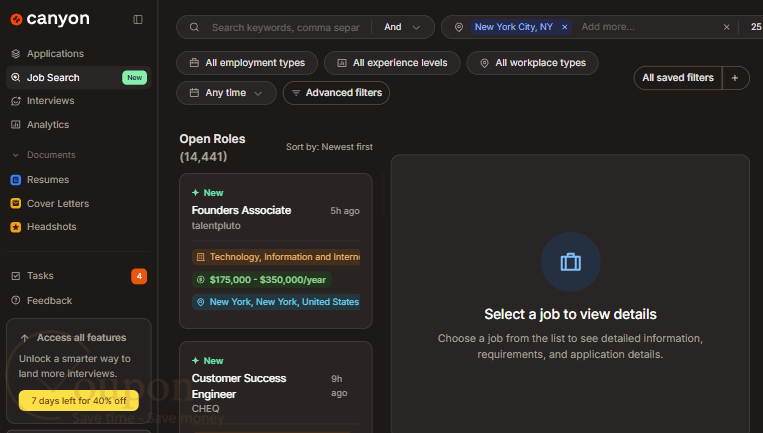
Task: Change the Sort by: Newest first option
Action: coord(329,147)
